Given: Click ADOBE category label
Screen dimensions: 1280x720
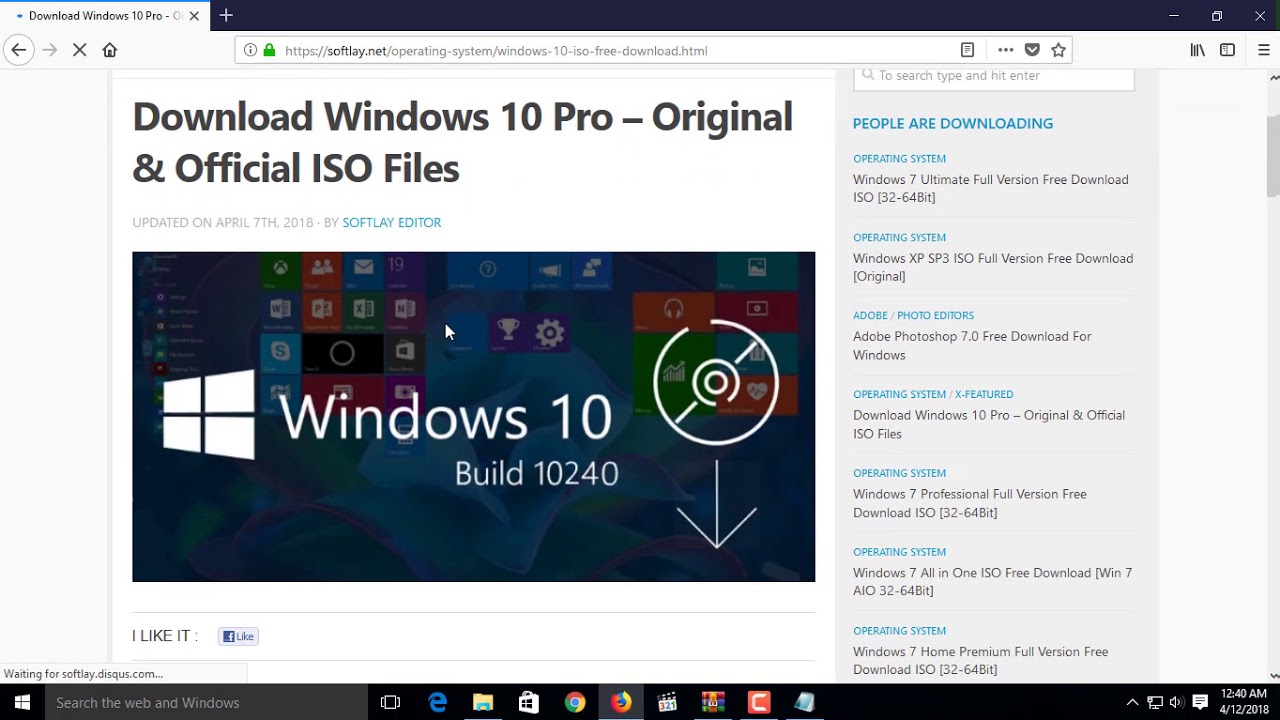Looking at the screenshot, I should (870, 315).
